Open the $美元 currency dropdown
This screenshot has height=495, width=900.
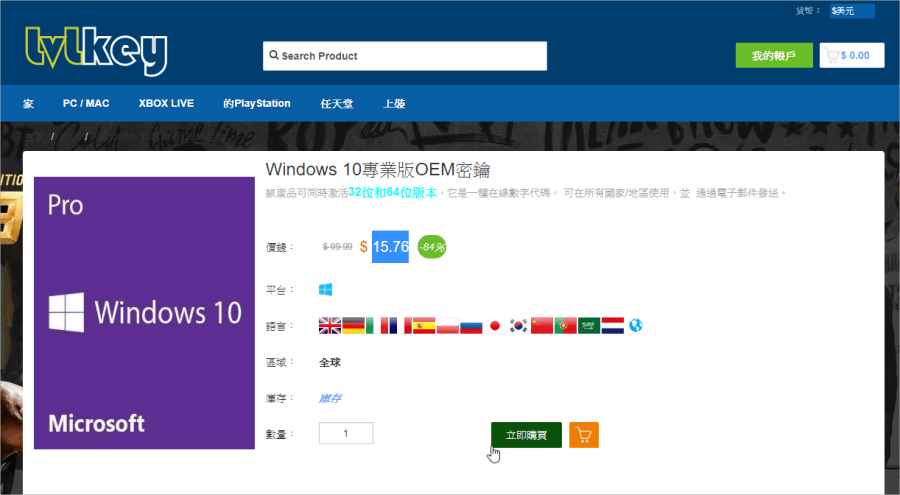pyautogui.click(x=852, y=11)
